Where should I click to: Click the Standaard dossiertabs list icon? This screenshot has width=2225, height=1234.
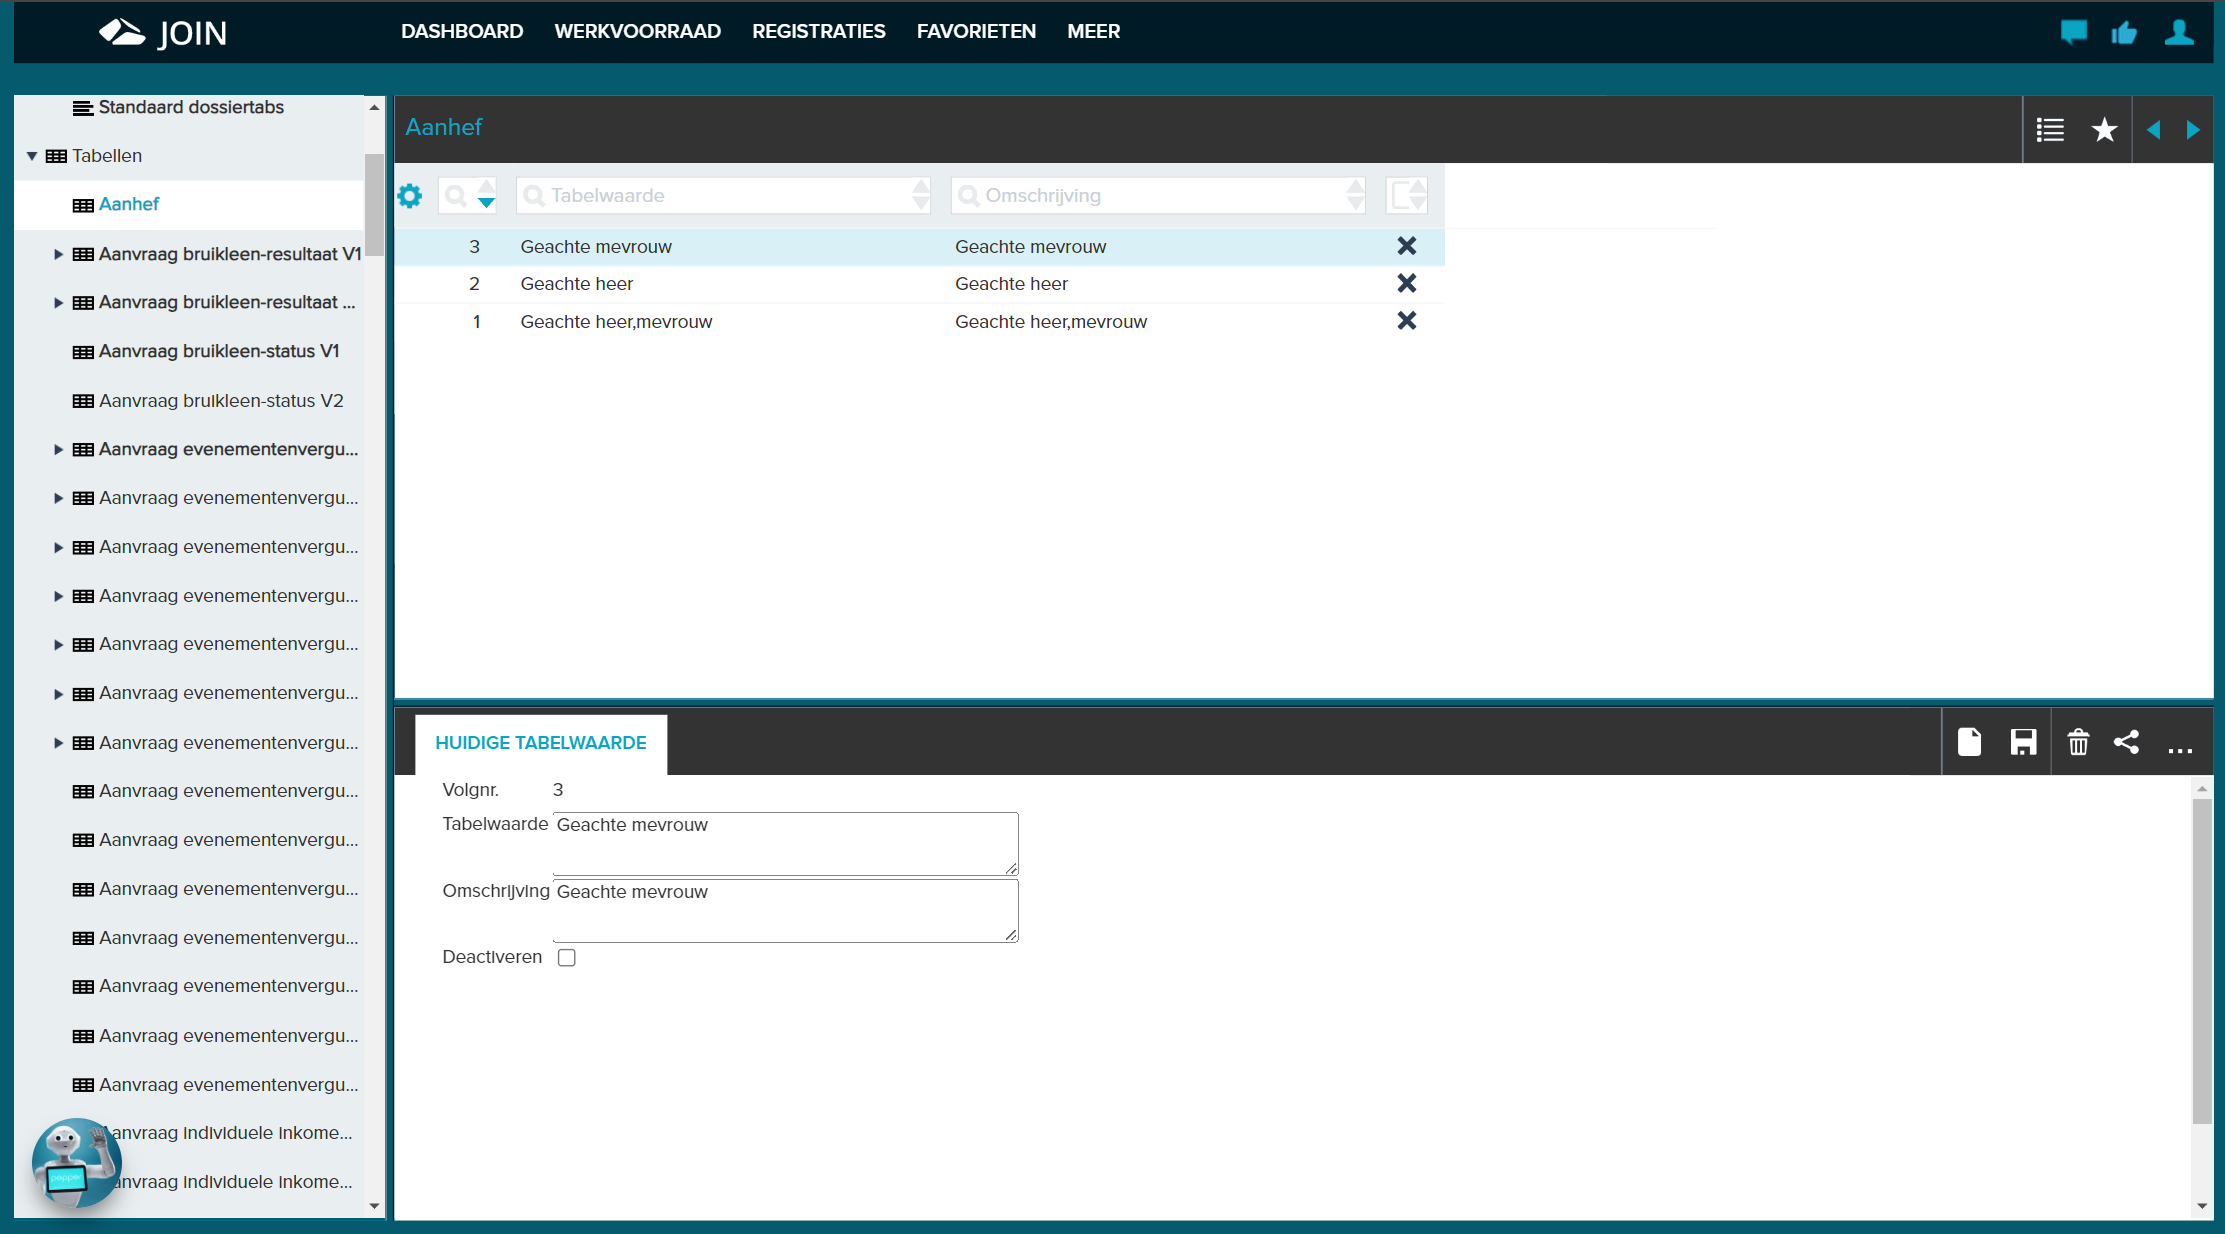[84, 108]
